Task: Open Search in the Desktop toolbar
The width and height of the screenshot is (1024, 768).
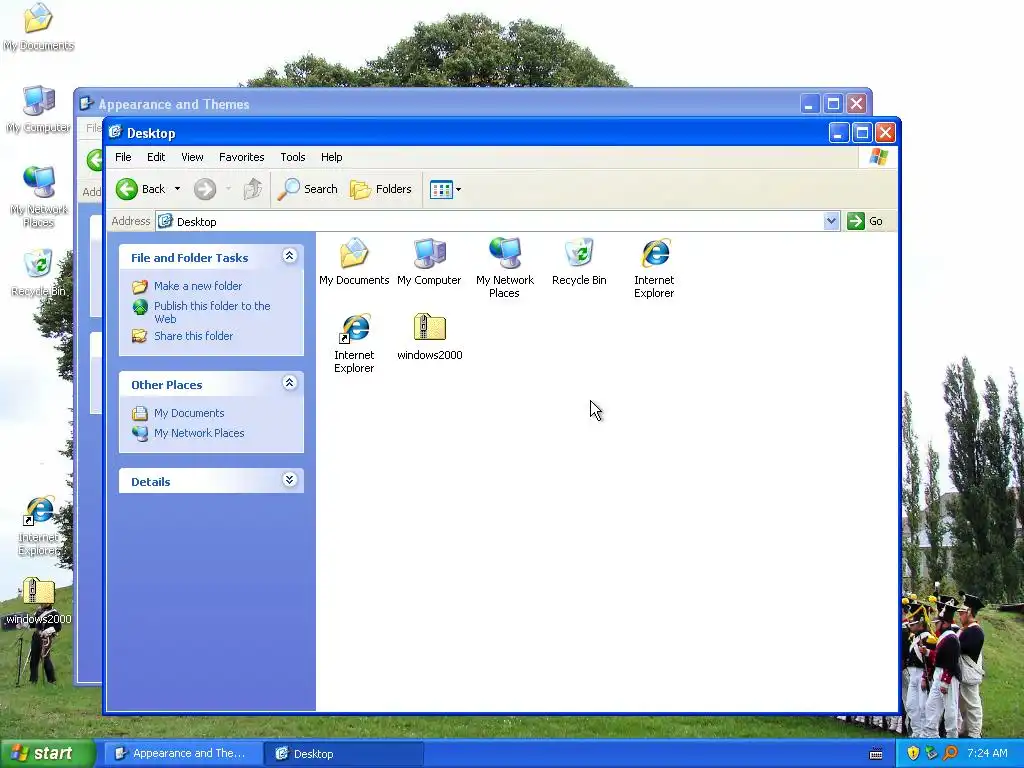Action: (308, 189)
